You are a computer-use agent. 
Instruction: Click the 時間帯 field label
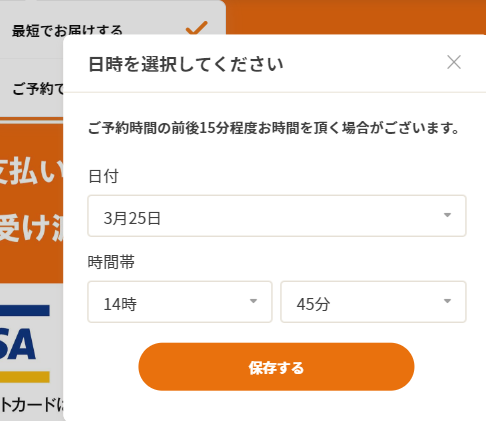(x=111, y=262)
